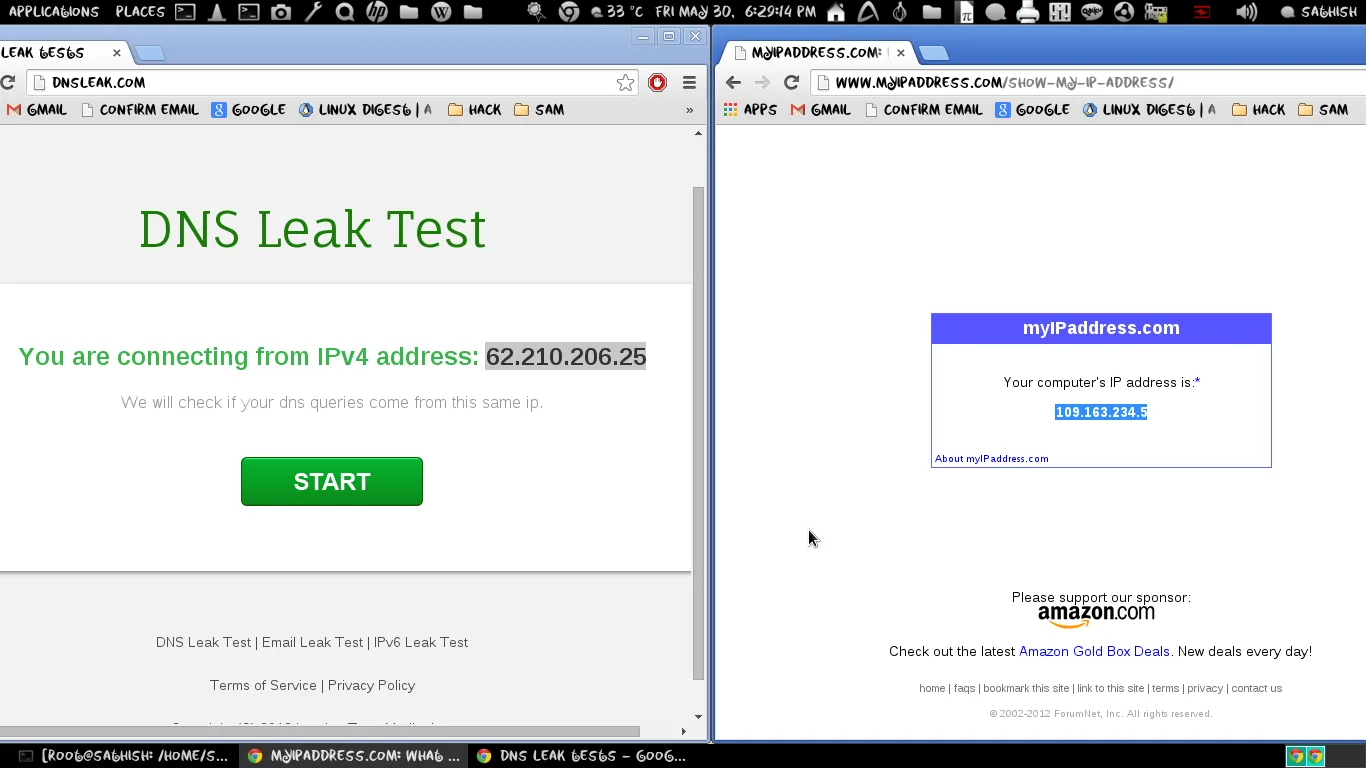This screenshot has height=768, width=1366.
Task: Click the magnifier search launcher in panel
Action: (x=345, y=12)
